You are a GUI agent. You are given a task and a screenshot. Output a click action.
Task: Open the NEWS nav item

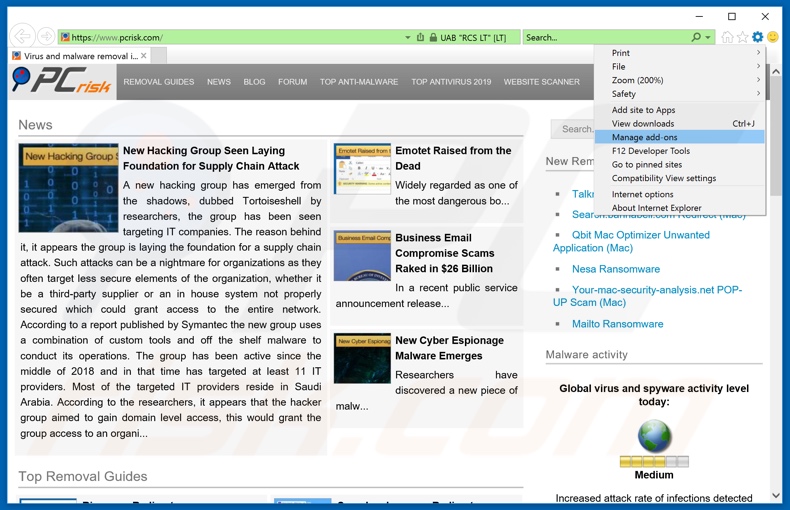coord(219,82)
